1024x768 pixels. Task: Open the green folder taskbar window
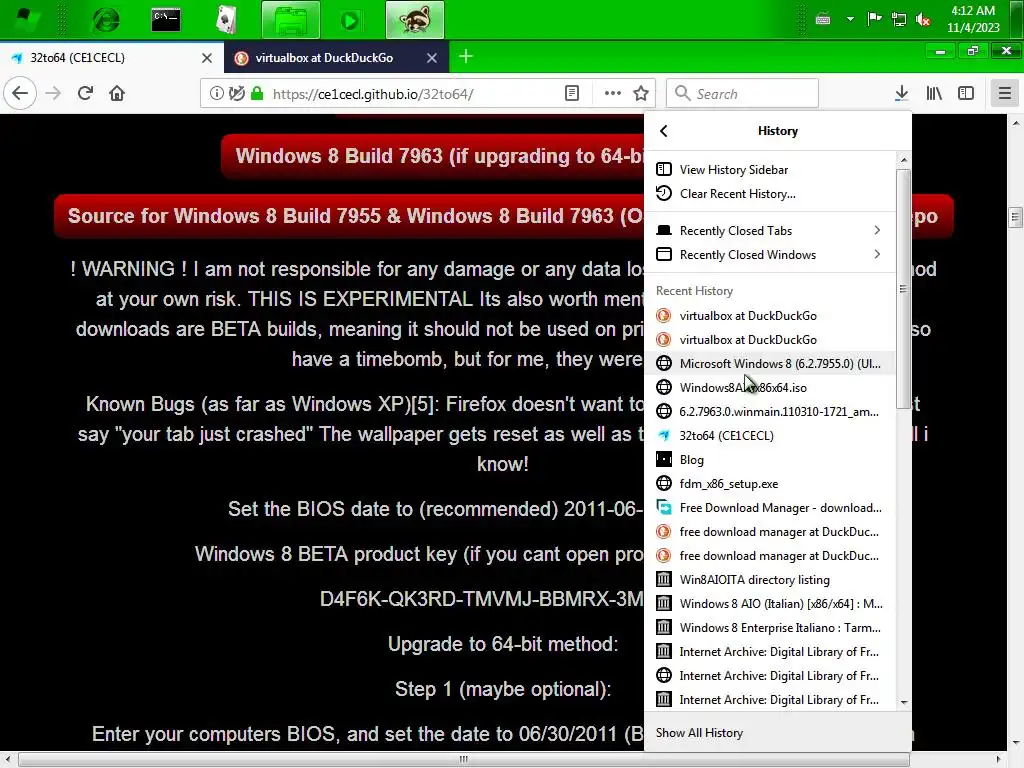pyautogui.click(x=291, y=20)
